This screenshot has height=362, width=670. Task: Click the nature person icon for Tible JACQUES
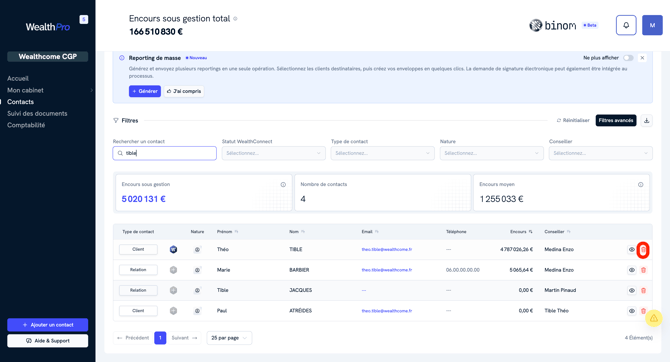(x=197, y=290)
